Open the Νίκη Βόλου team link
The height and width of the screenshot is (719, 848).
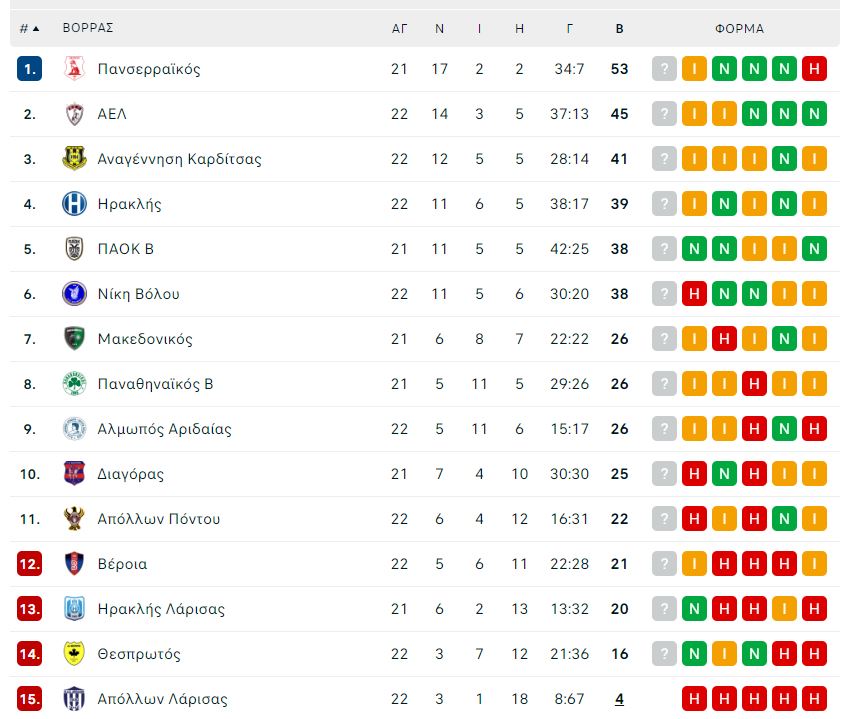pyautogui.click(x=138, y=294)
